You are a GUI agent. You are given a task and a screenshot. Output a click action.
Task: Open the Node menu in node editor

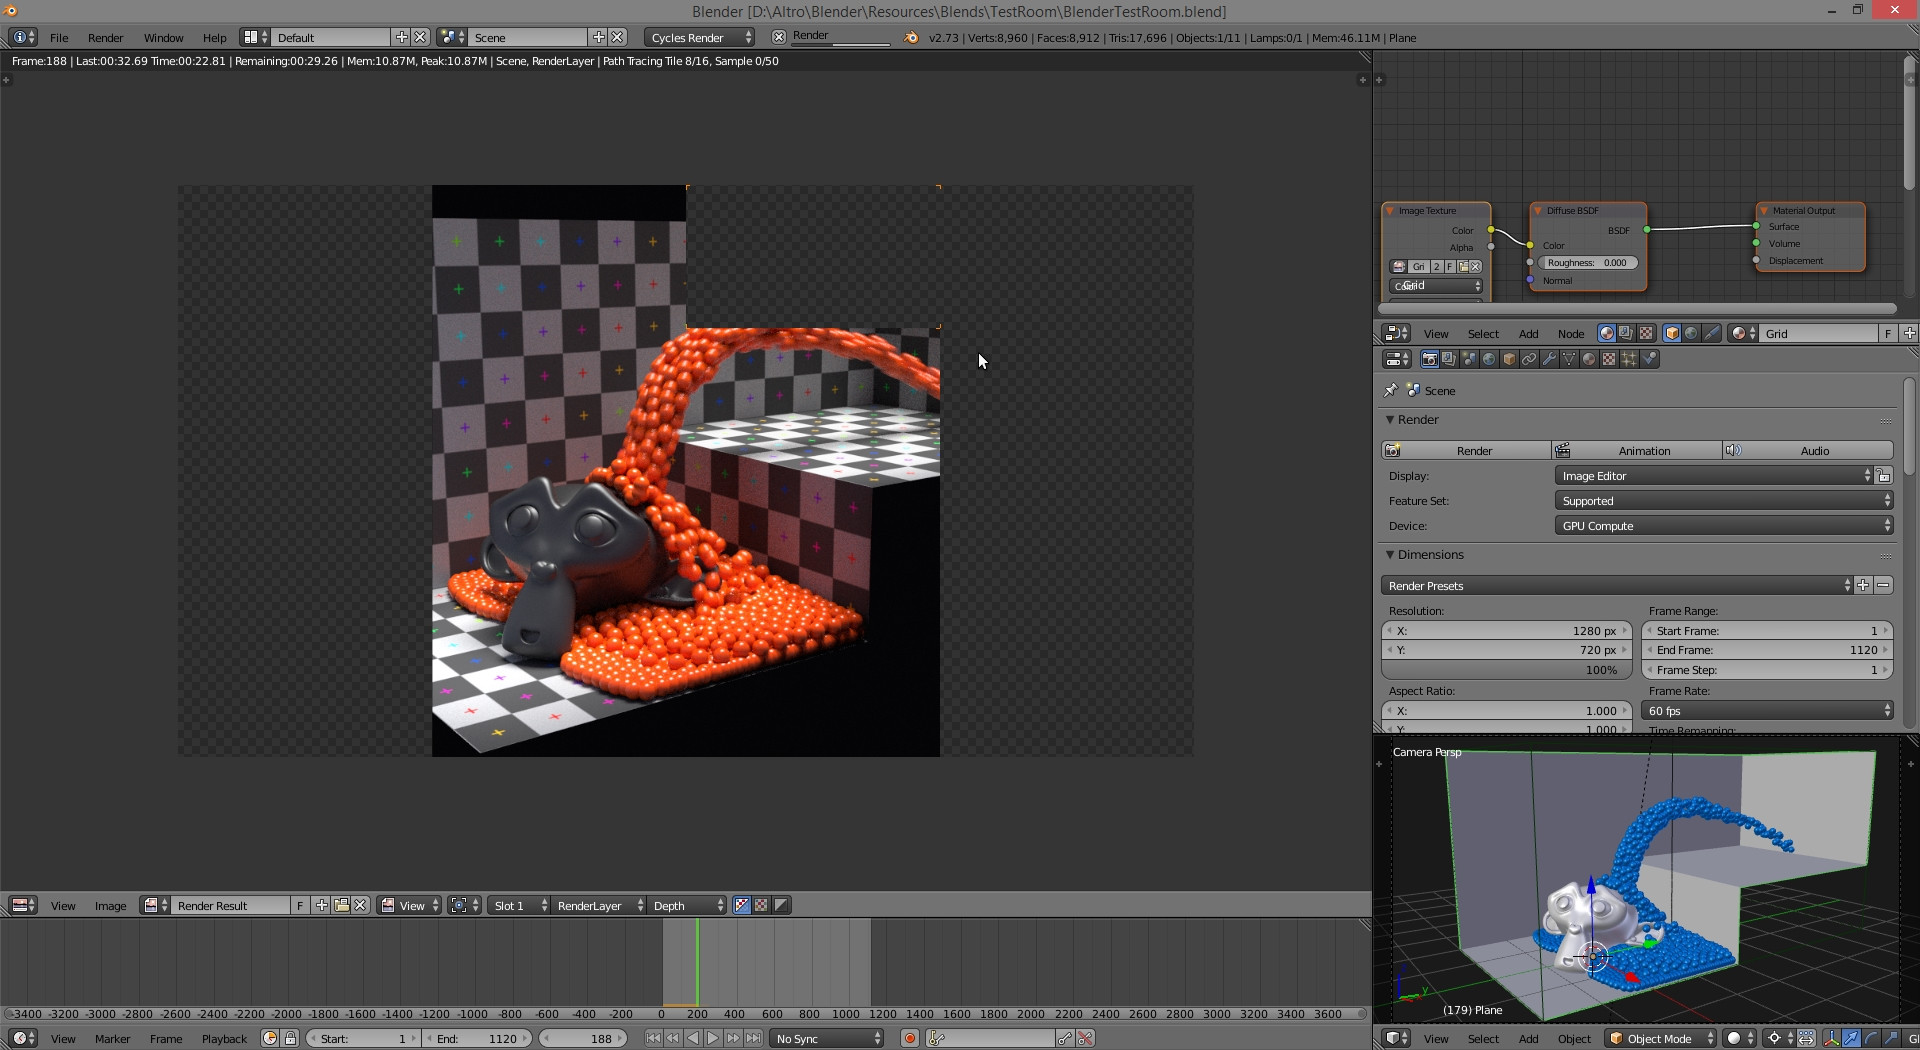[1570, 334]
